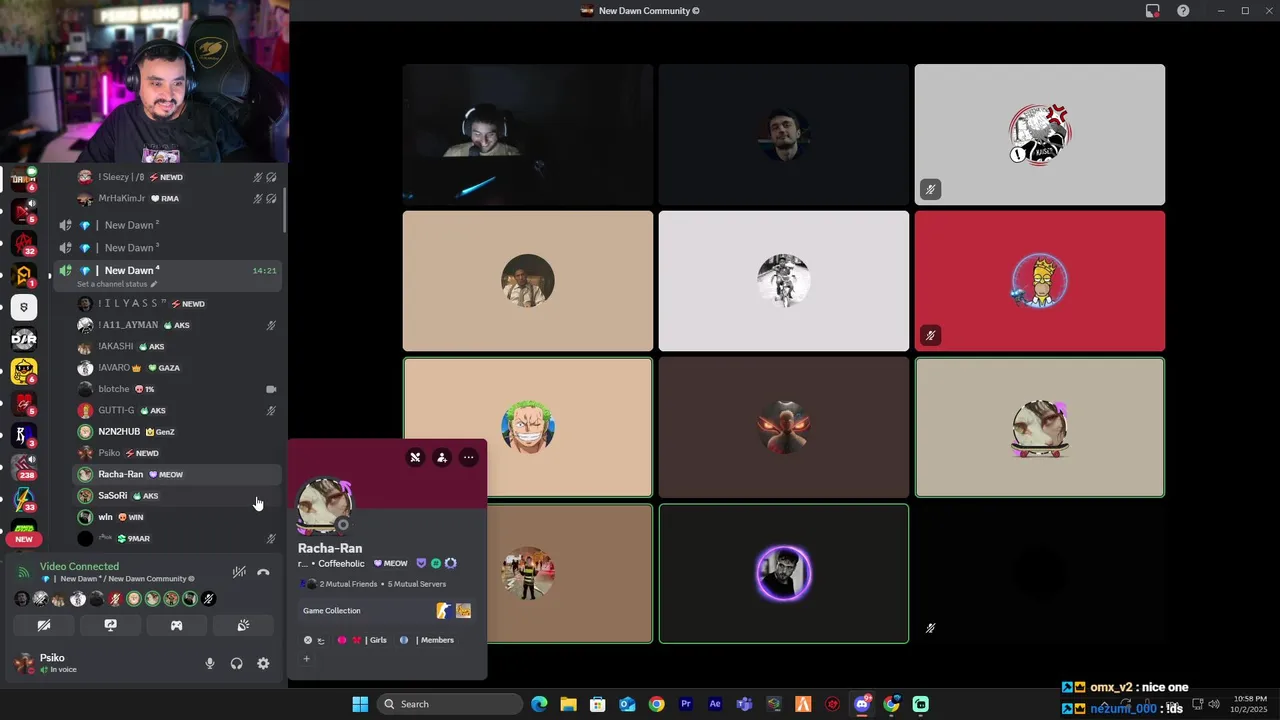1280x720 pixels.
Task: Open Game Collection on Racha-Ran profile
Action: pyautogui.click(x=387, y=611)
